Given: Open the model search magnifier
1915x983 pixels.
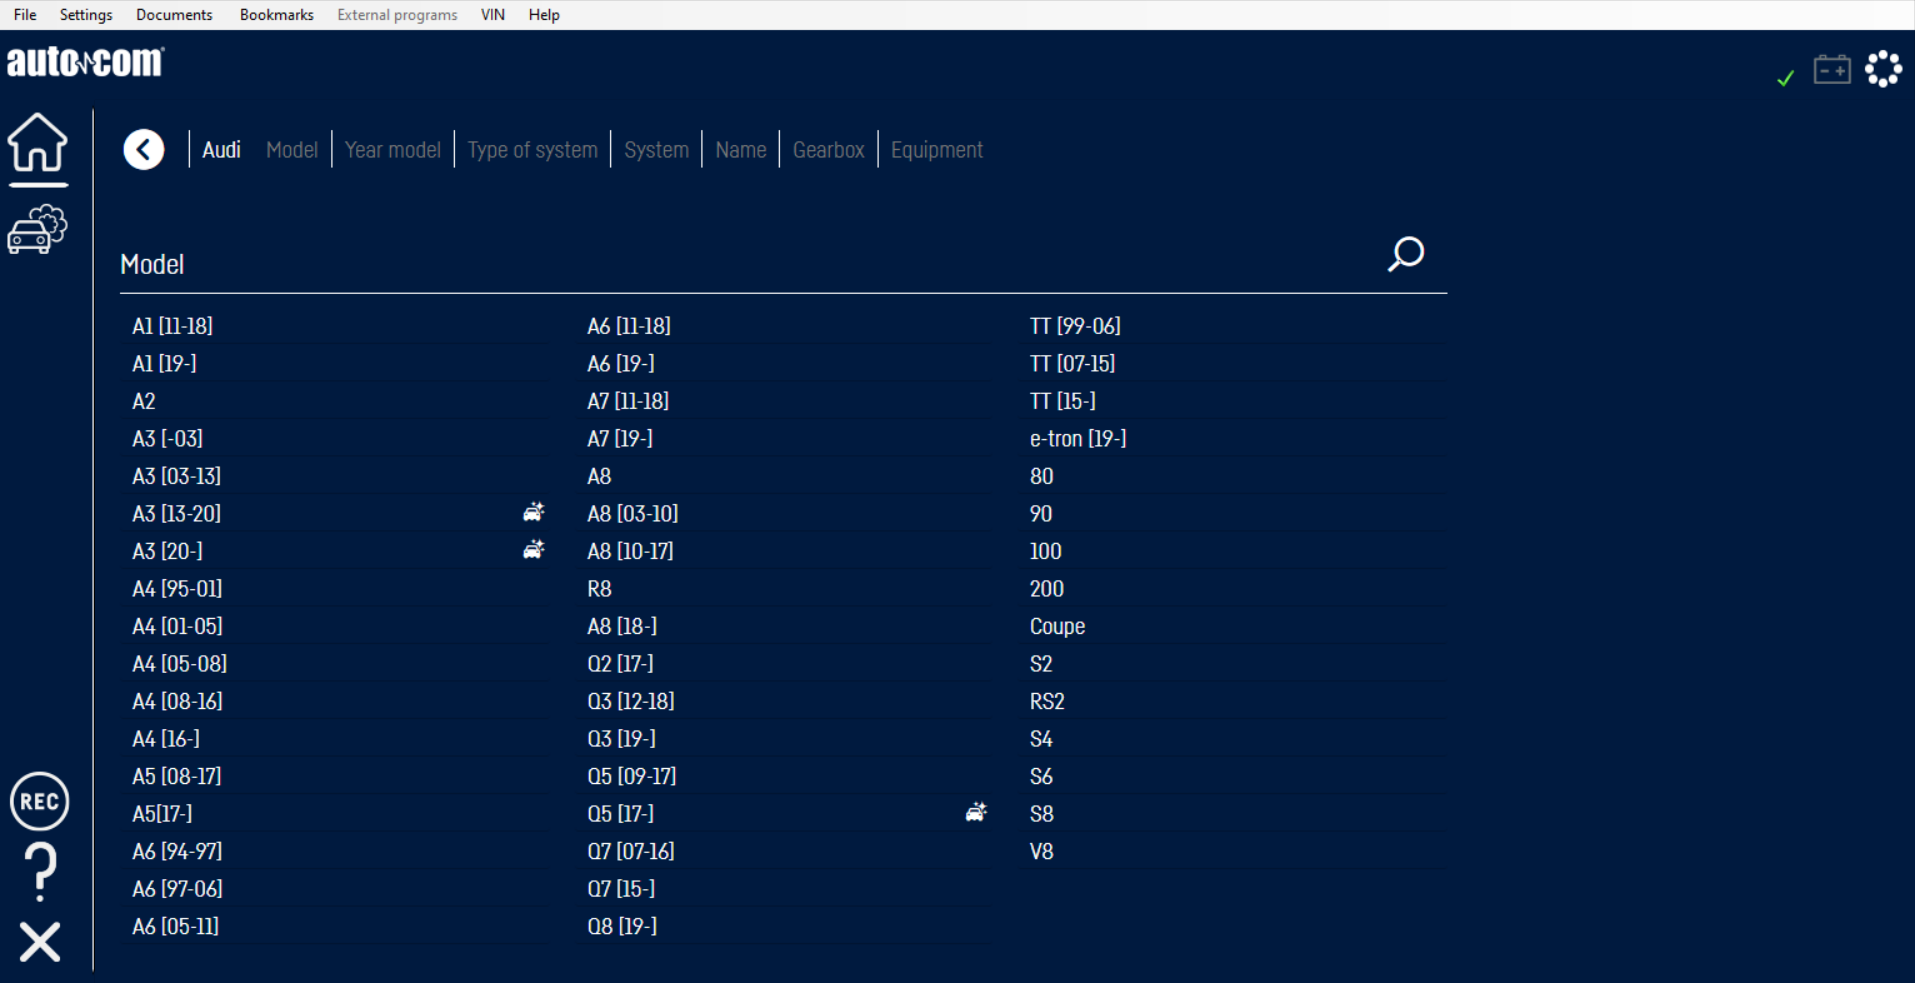Looking at the screenshot, I should (x=1405, y=254).
